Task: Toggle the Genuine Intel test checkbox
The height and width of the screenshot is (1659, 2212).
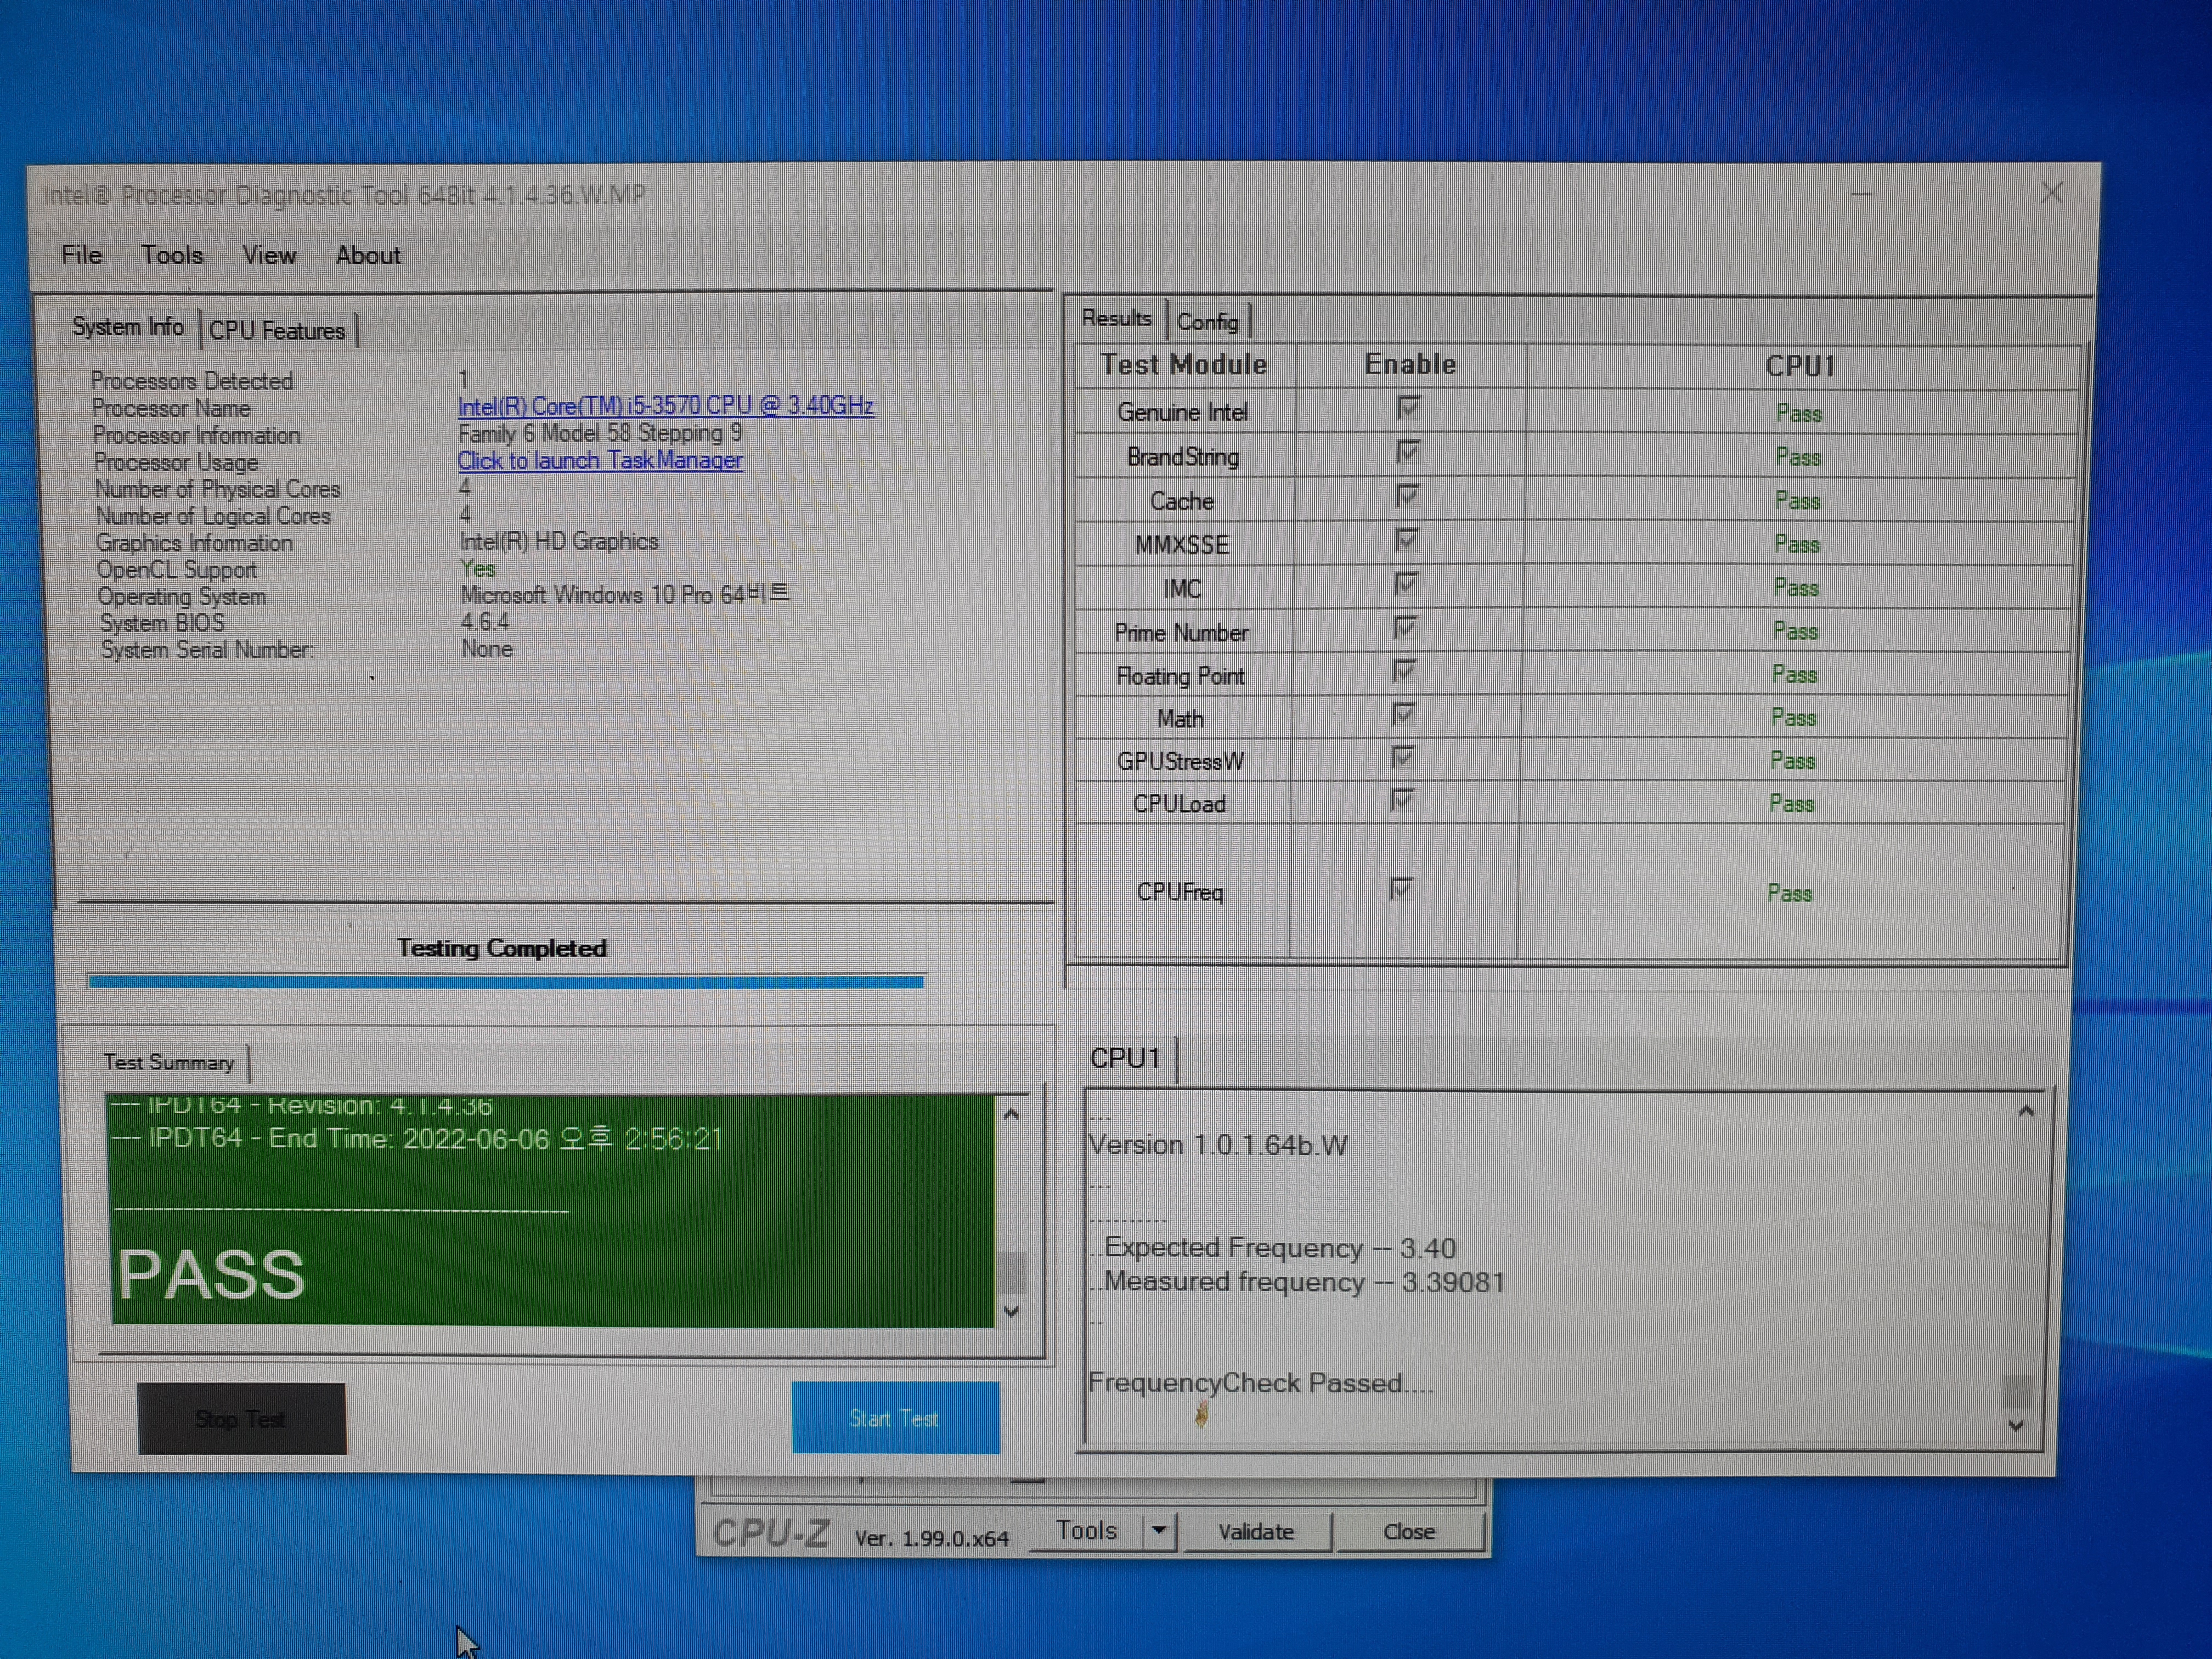Action: click(x=1408, y=409)
